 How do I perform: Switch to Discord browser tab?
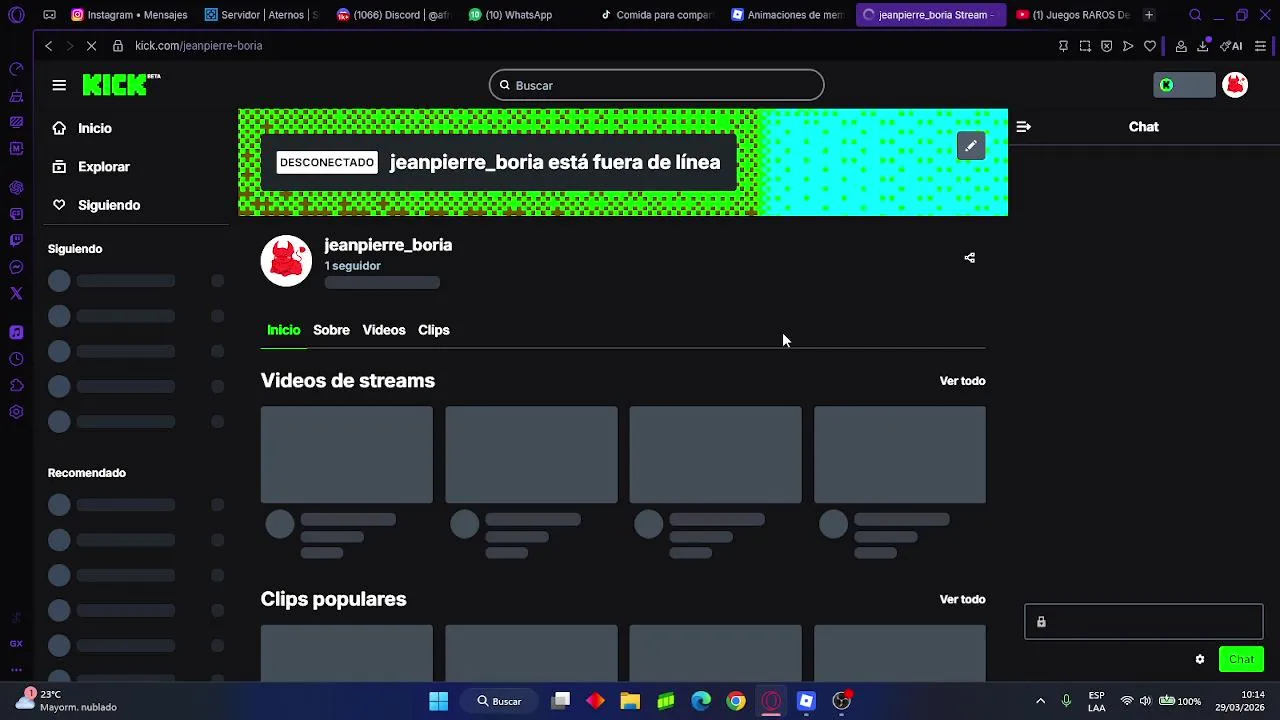[394, 15]
